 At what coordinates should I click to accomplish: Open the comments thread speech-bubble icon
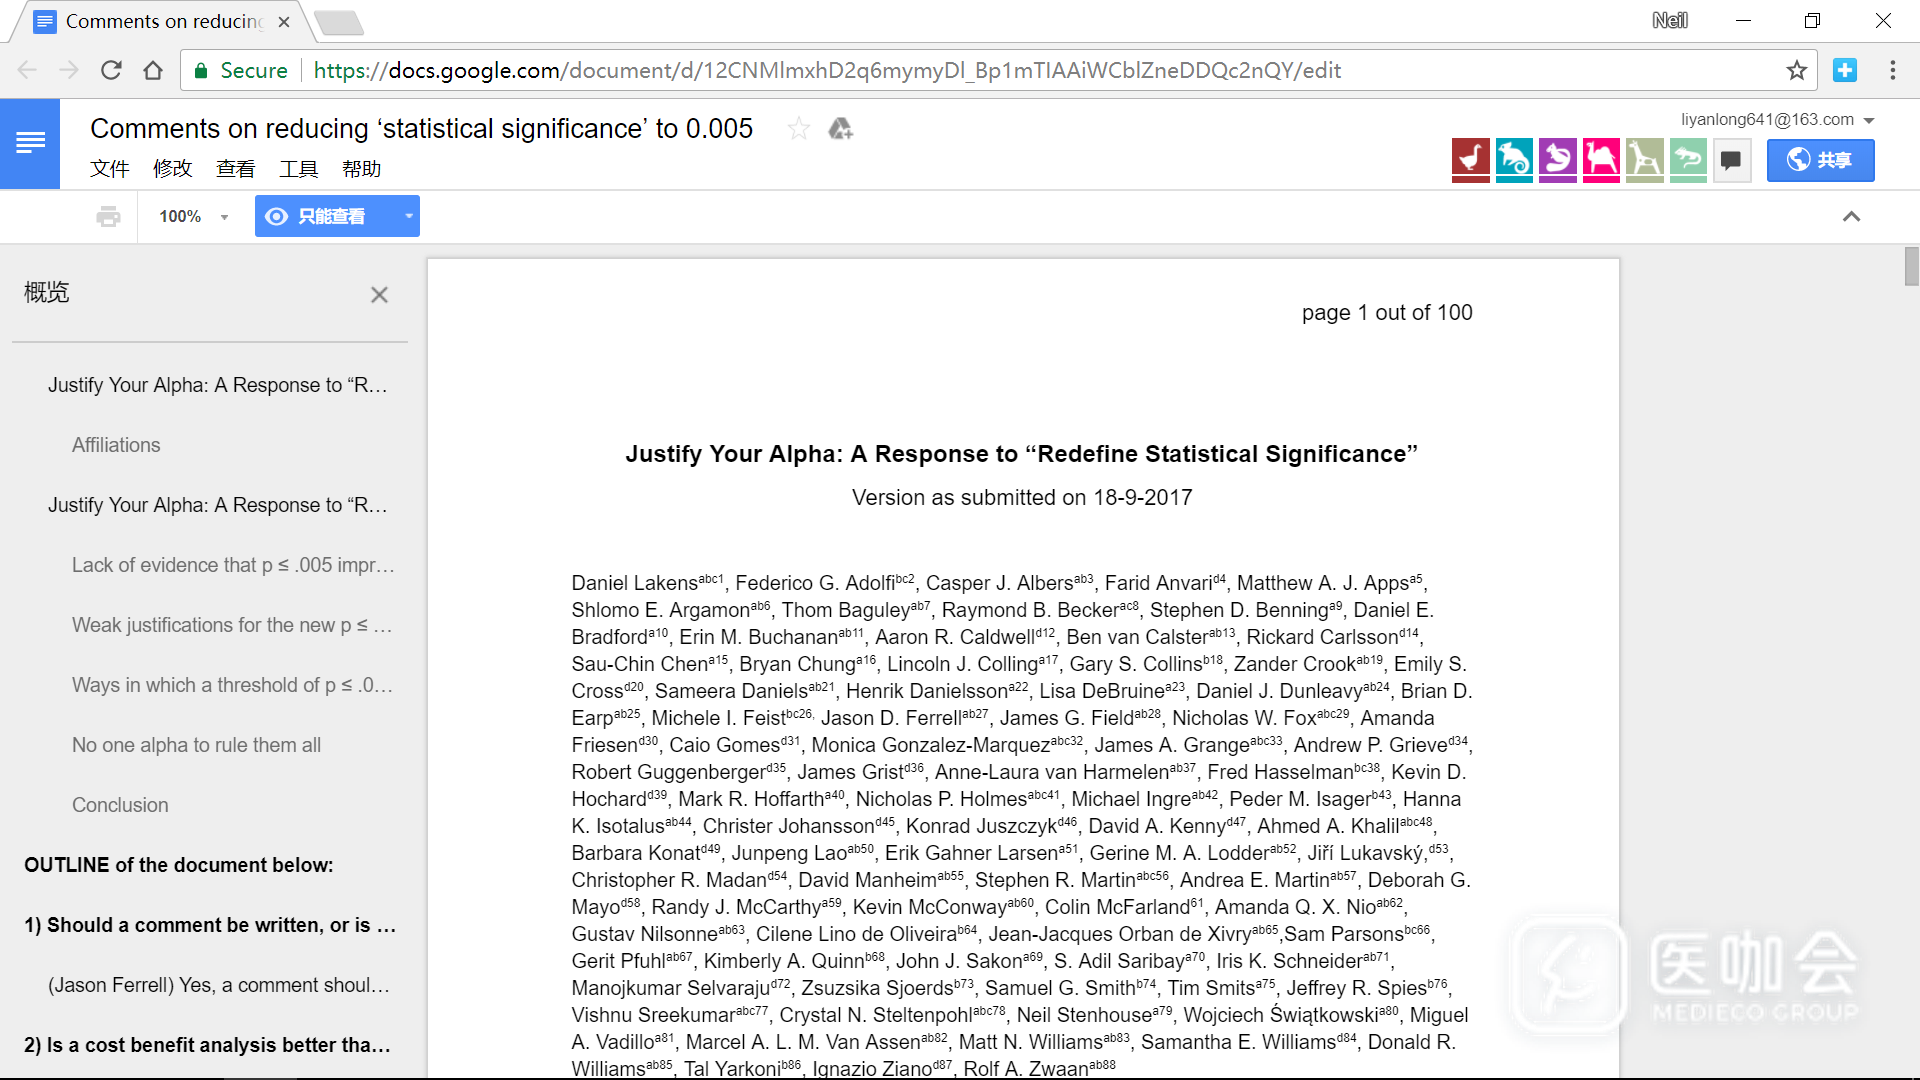point(1731,160)
